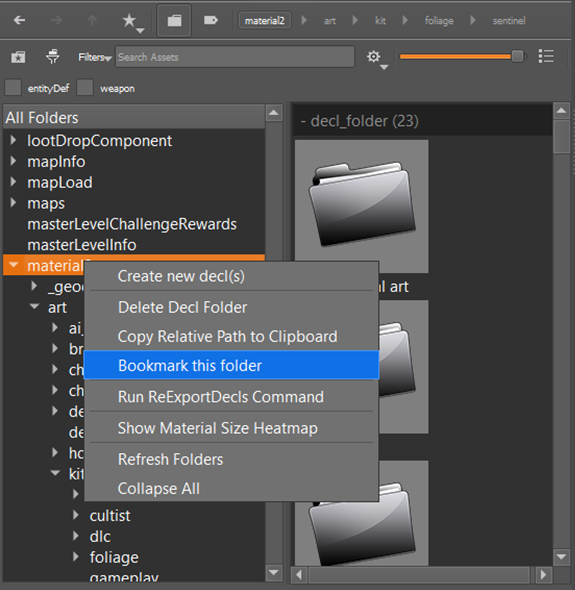Image resolution: width=575 pixels, height=590 pixels.
Task: Click asset panel scroll left arrow
Action: pos(300,575)
